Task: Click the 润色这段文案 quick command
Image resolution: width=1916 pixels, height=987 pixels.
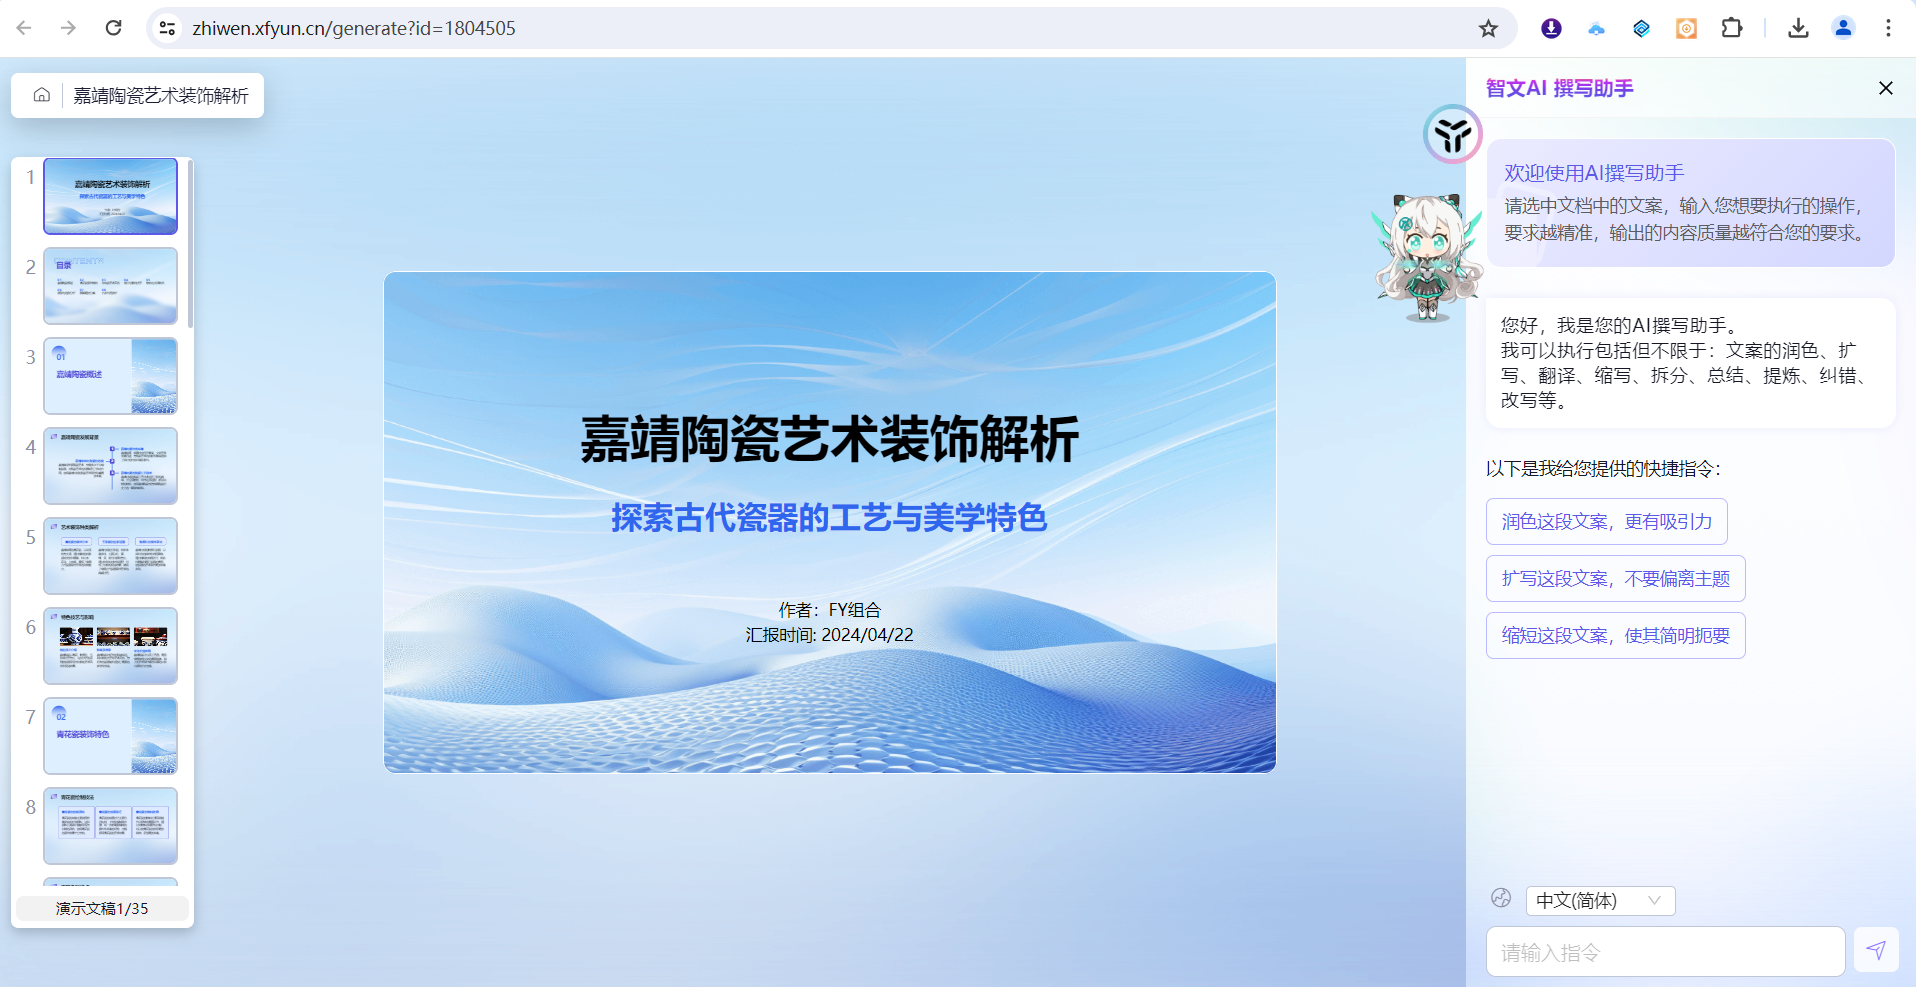Action: point(1606,521)
